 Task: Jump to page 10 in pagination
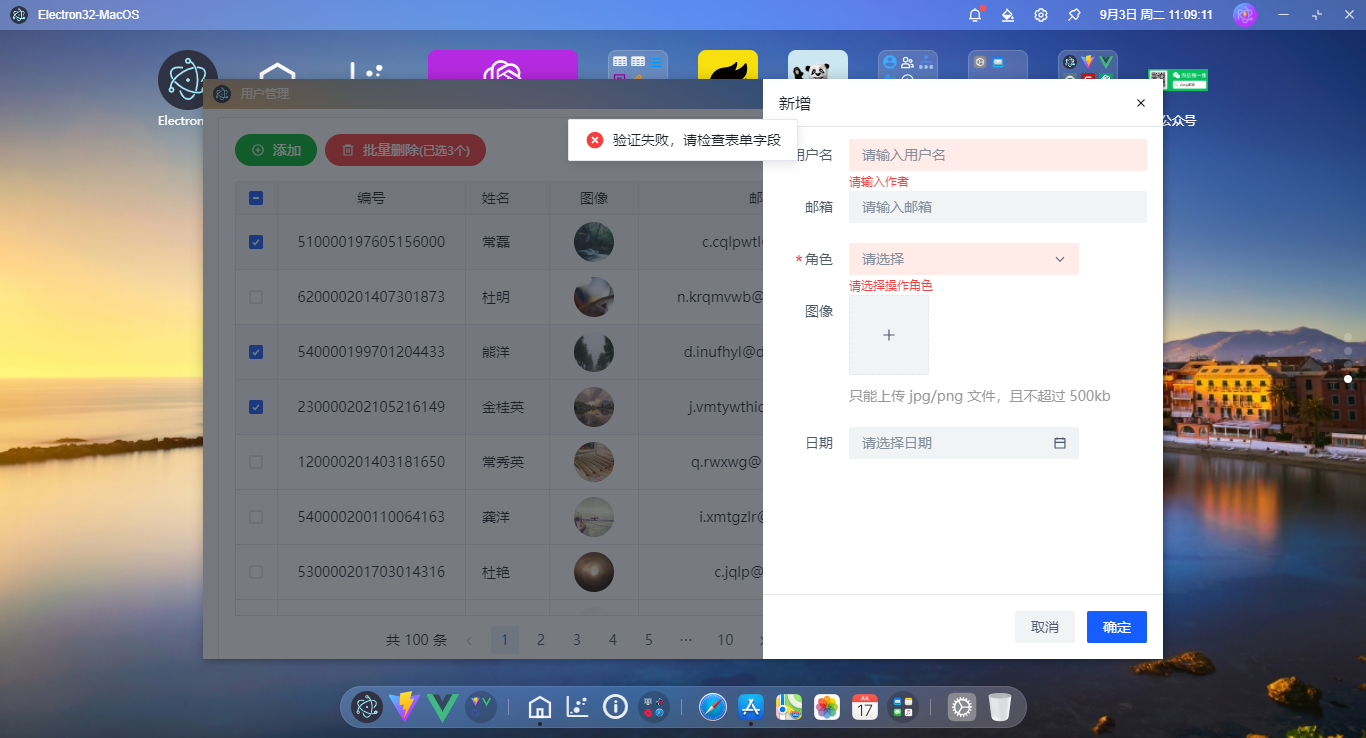(x=725, y=640)
